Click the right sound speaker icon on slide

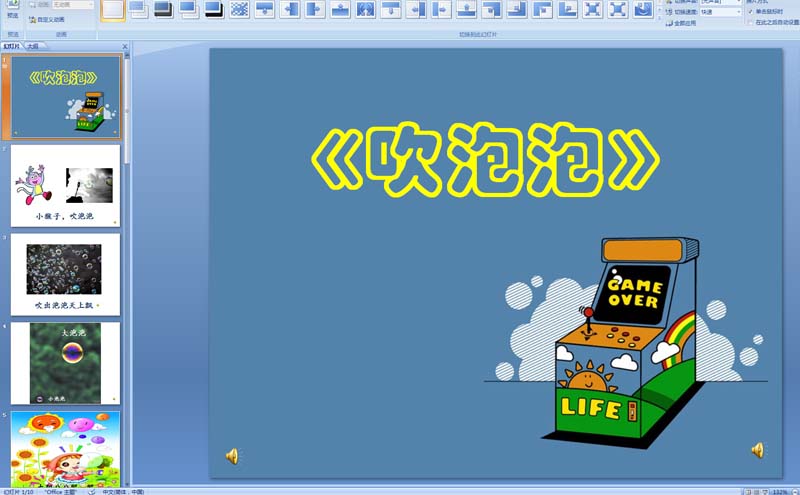pos(758,450)
